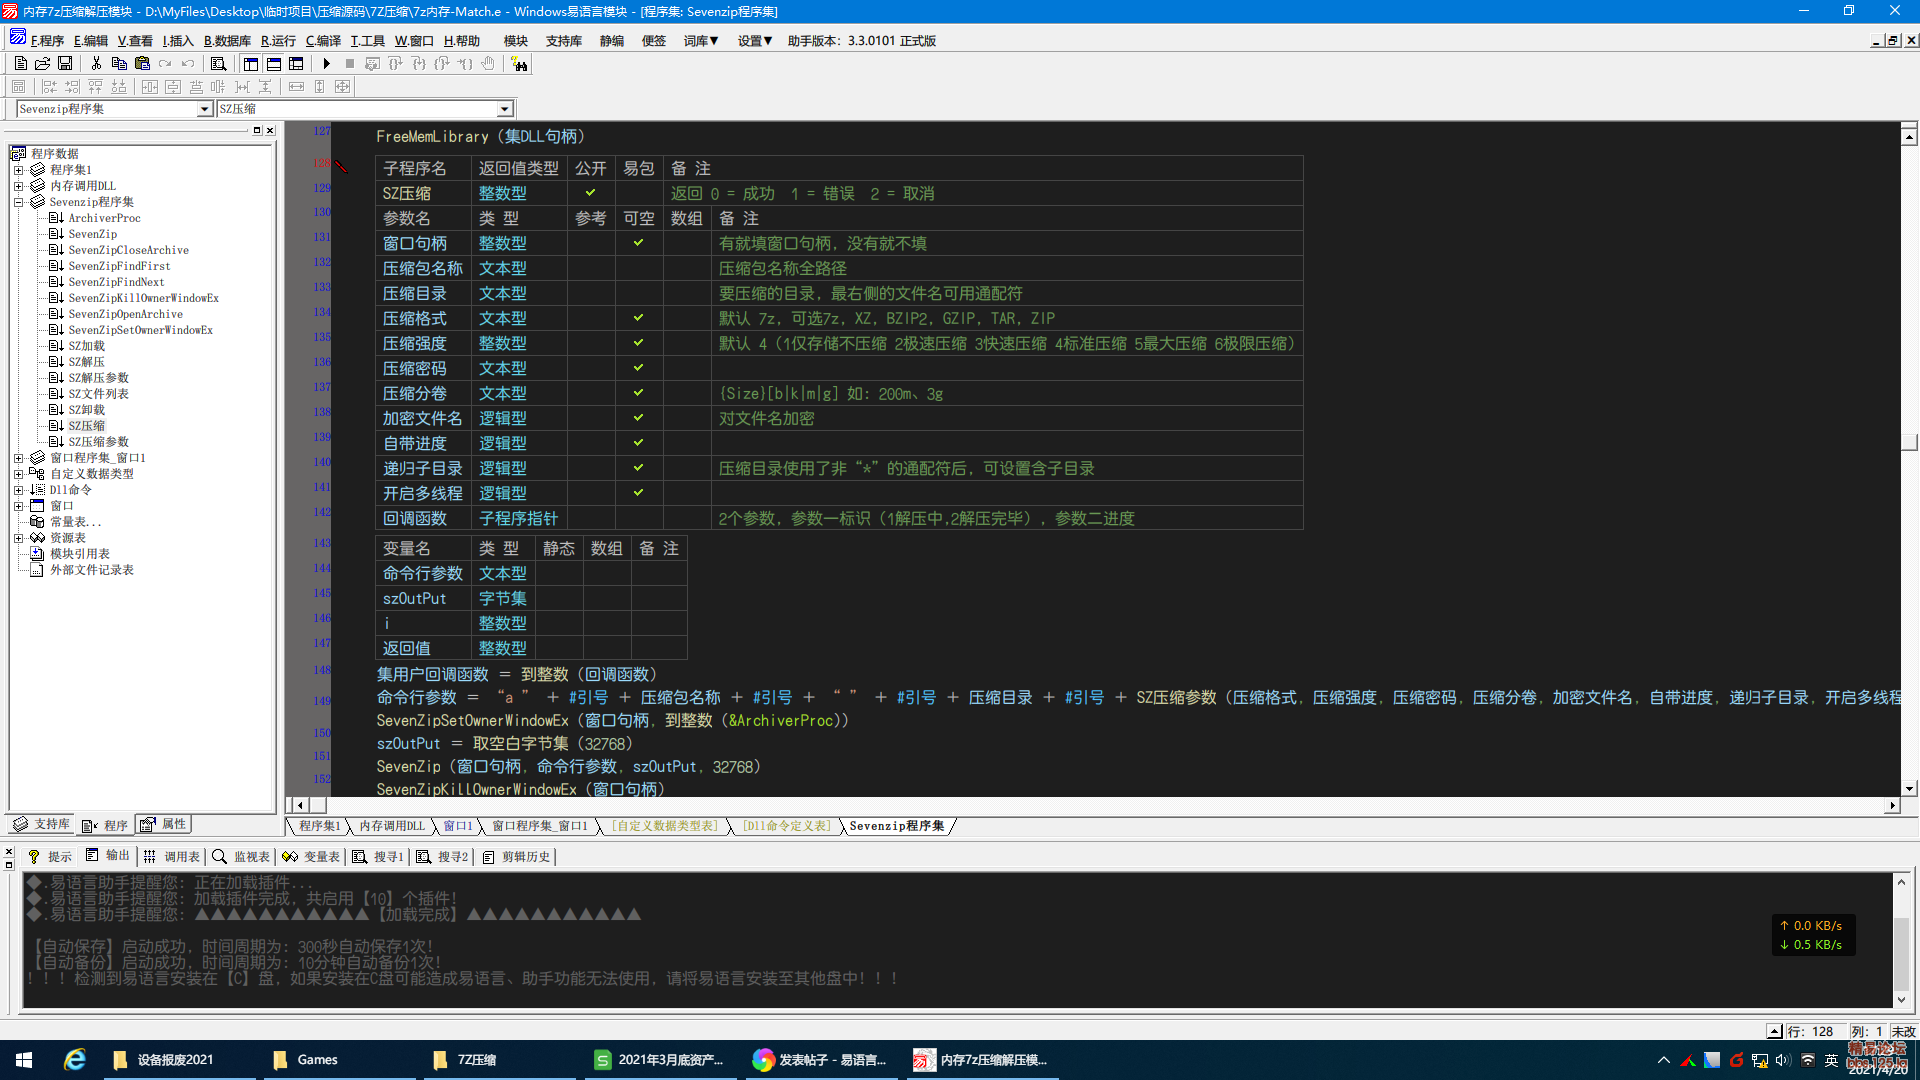This screenshot has height=1080, width=1920.
Task: Open Internet Explorer from the taskbar
Action: point(75,1059)
